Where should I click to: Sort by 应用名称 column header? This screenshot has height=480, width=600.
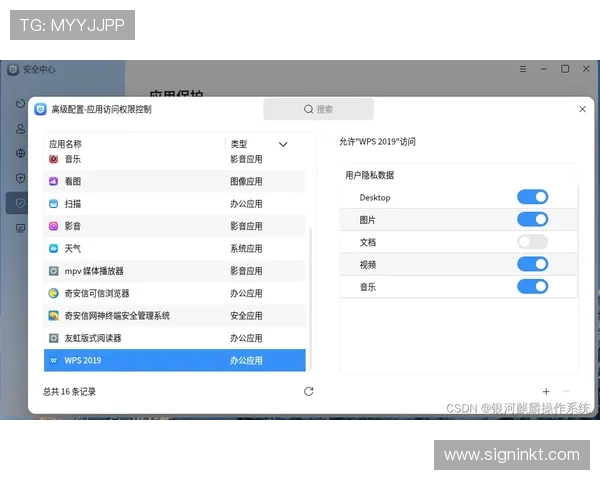[65, 144]
